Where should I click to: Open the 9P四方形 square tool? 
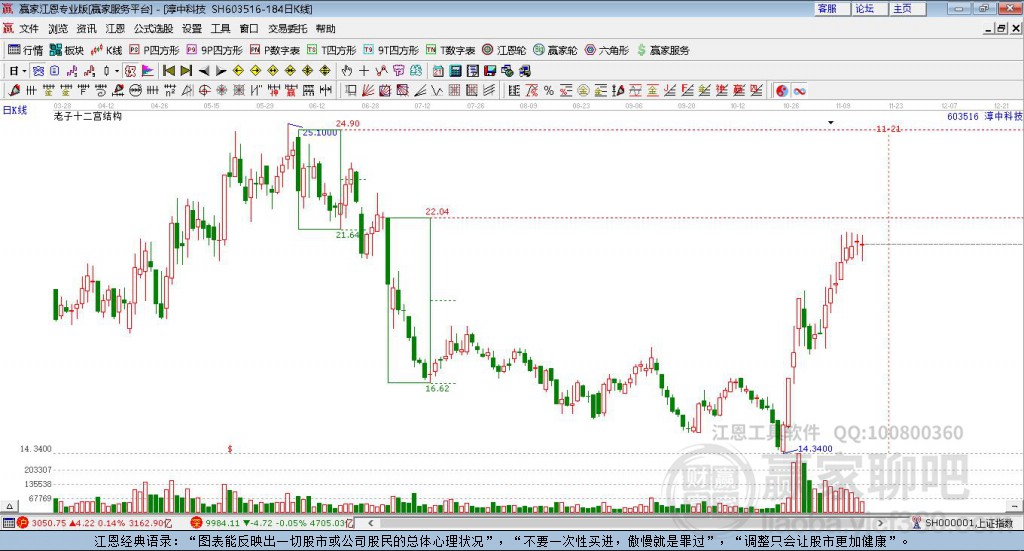(214, 50)
